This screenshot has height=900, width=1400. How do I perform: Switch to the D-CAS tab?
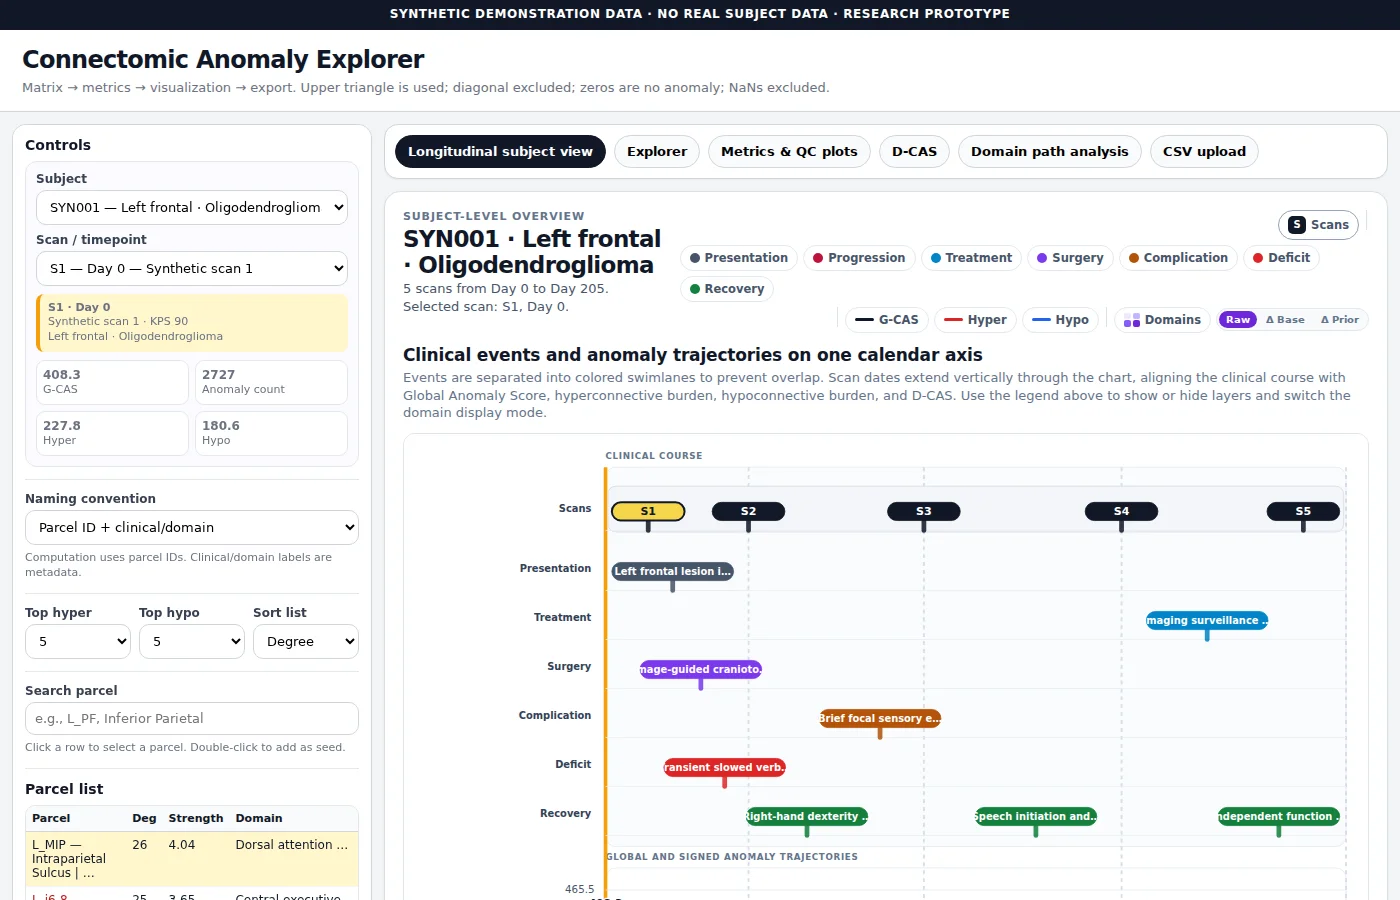(914, 152)
